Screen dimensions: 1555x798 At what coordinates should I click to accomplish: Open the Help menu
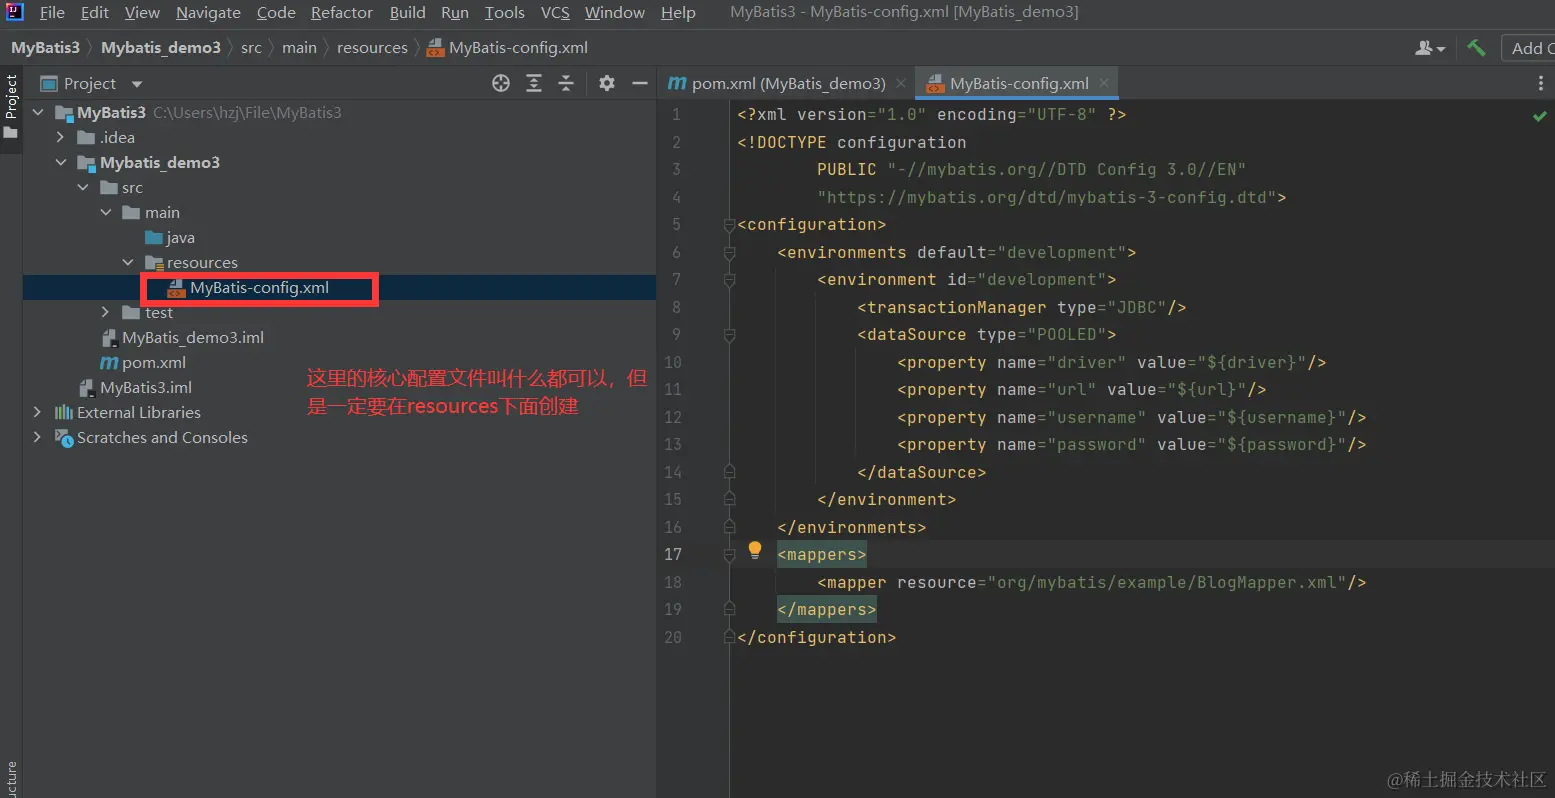pyautogui.click(x=678, y=12)
